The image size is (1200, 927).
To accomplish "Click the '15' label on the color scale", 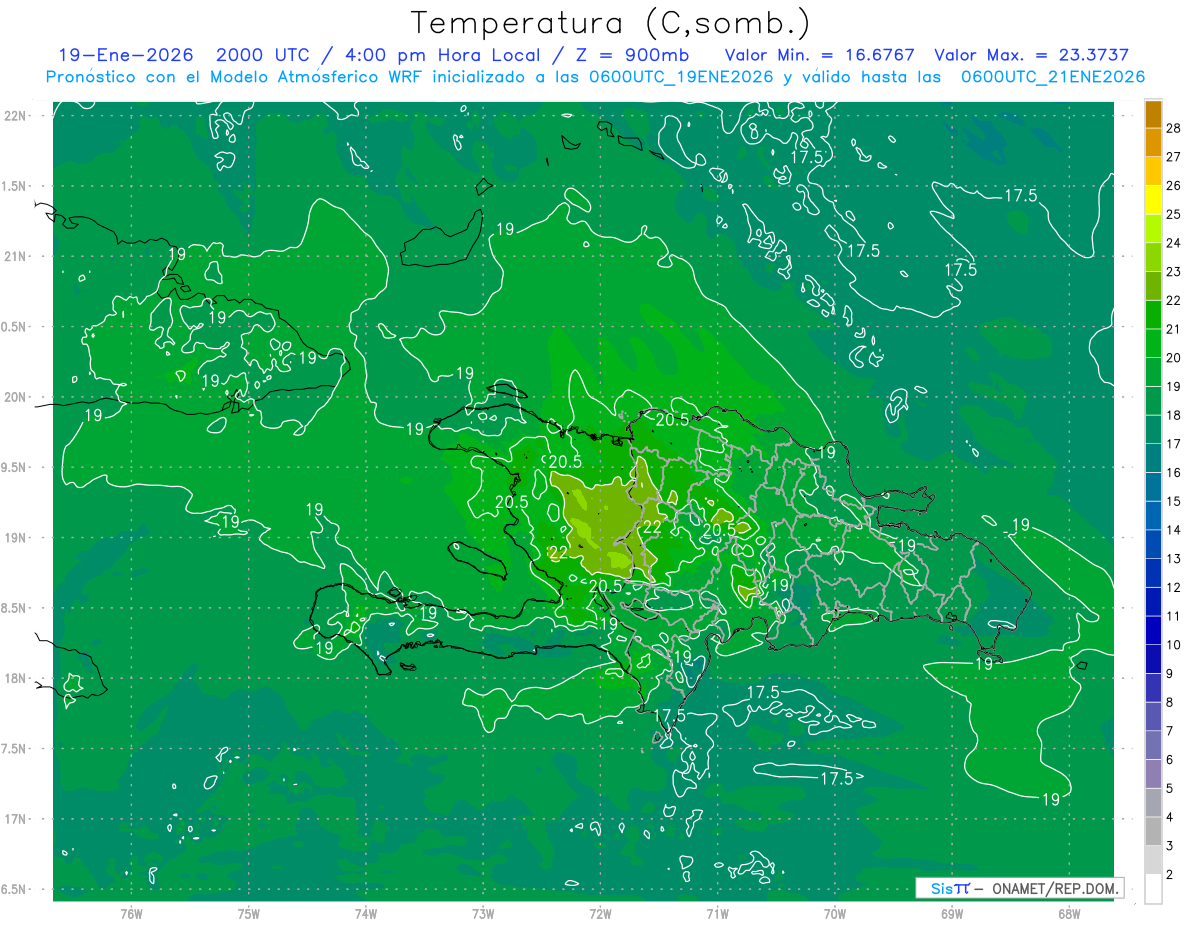I will pyautogui.click(x=1174, y=501).
